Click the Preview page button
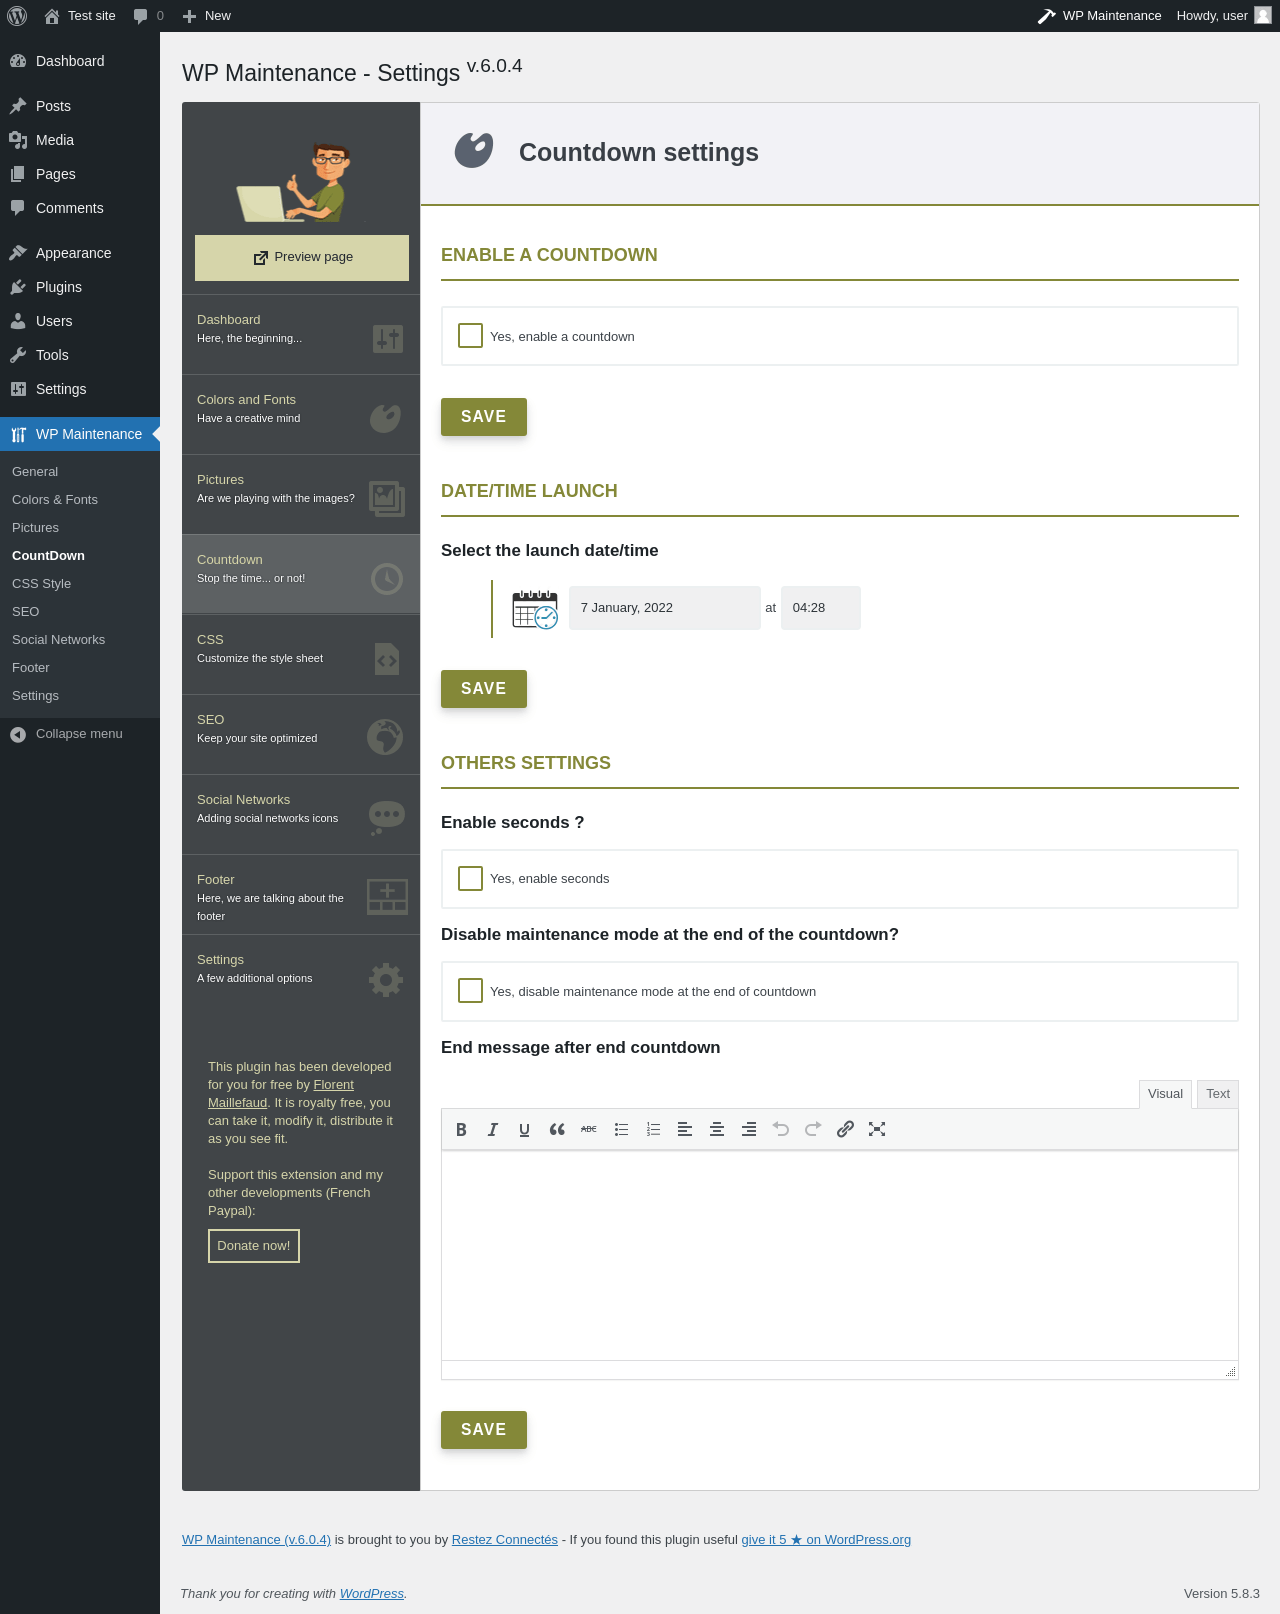Image resolution: width=1280 pixels, height=1614 pixels. click(302, 258)
